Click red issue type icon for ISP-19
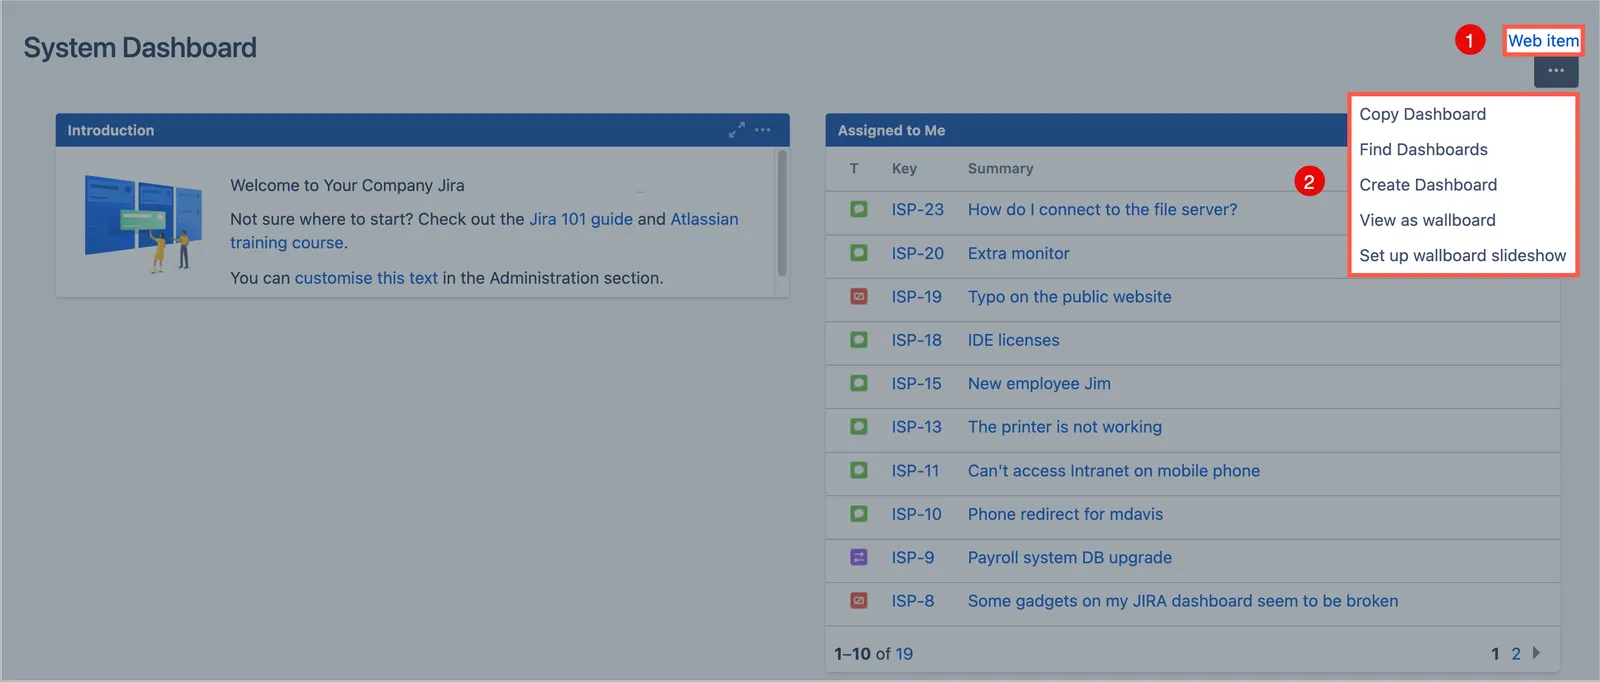The image size is (1600, 682). click(x=859, y=297)
